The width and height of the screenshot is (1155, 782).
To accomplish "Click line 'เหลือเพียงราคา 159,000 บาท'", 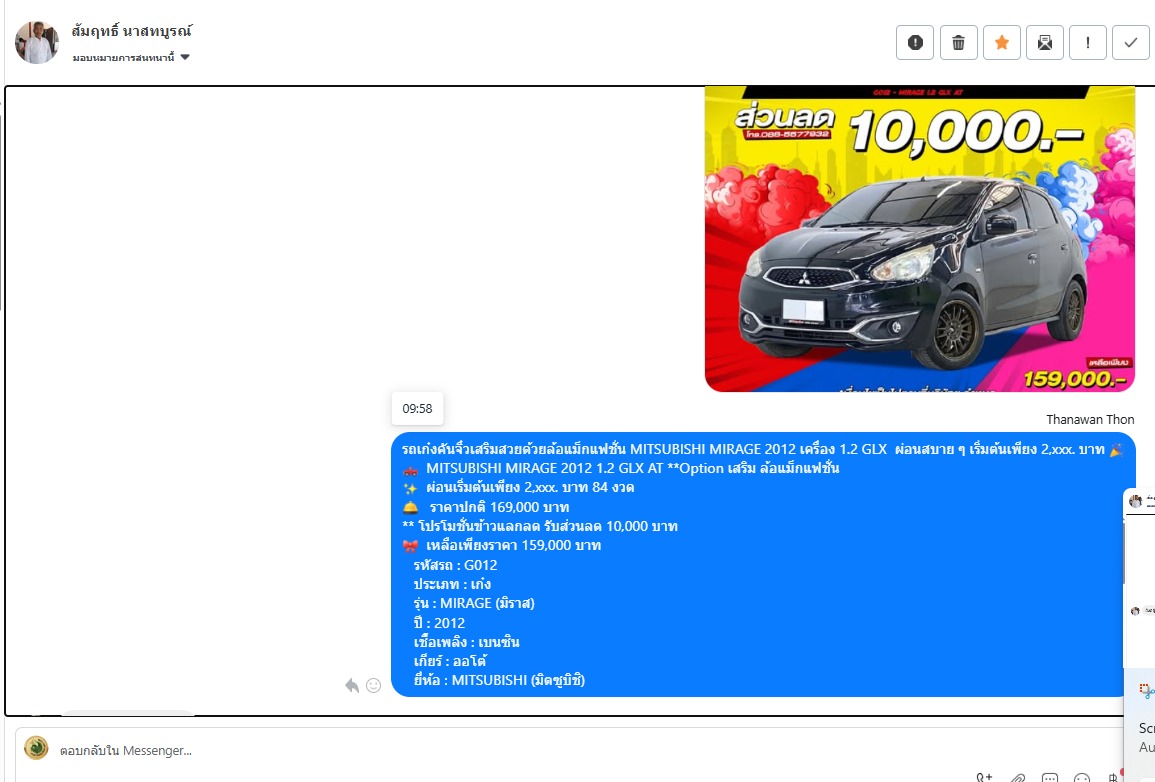I will click(x=513, y=546).
